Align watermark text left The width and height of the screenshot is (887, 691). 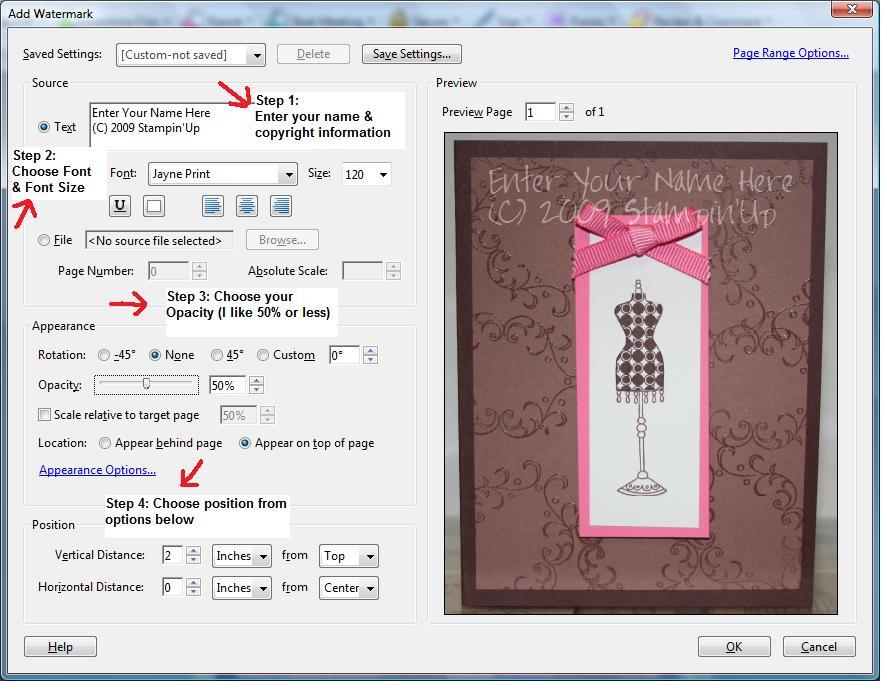click(213, 206)
